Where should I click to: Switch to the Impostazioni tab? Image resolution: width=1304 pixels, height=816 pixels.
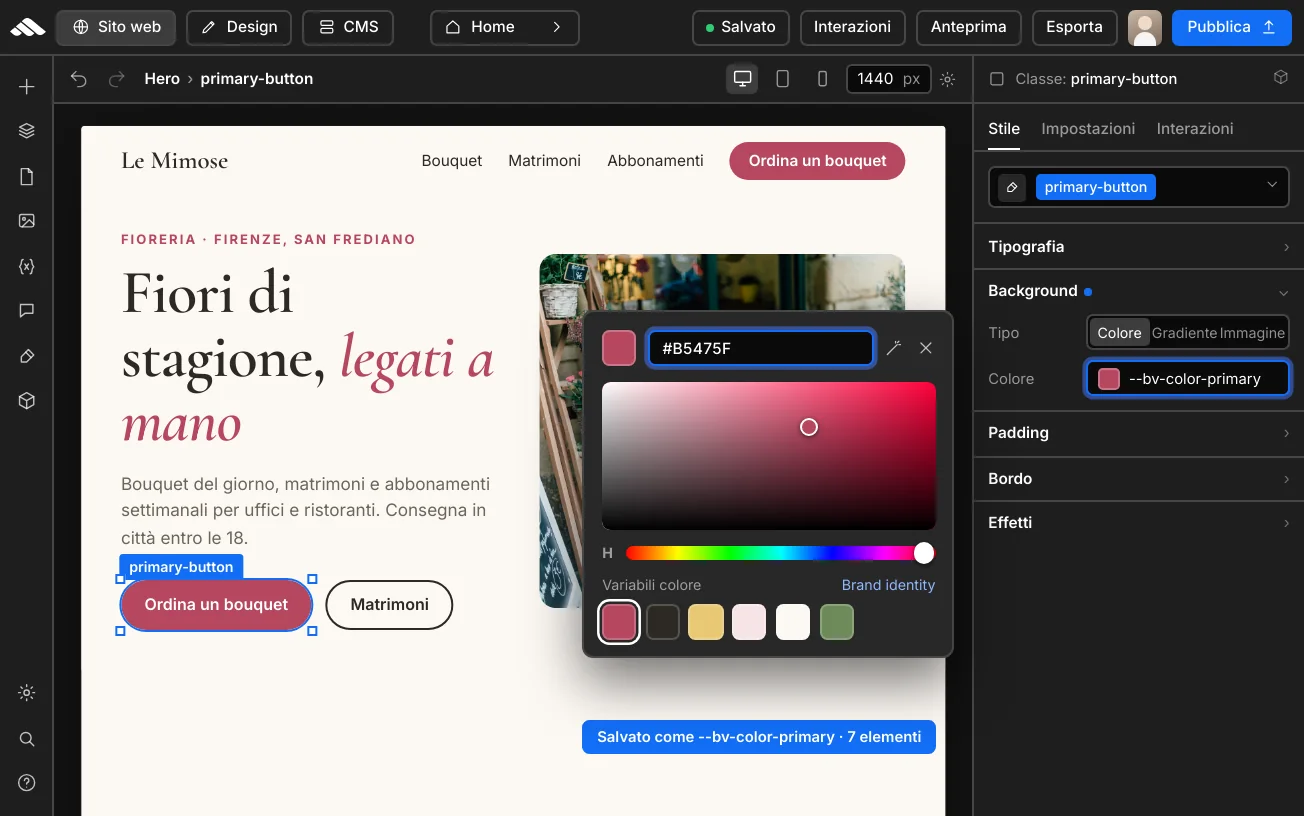tap(1088, 128)
